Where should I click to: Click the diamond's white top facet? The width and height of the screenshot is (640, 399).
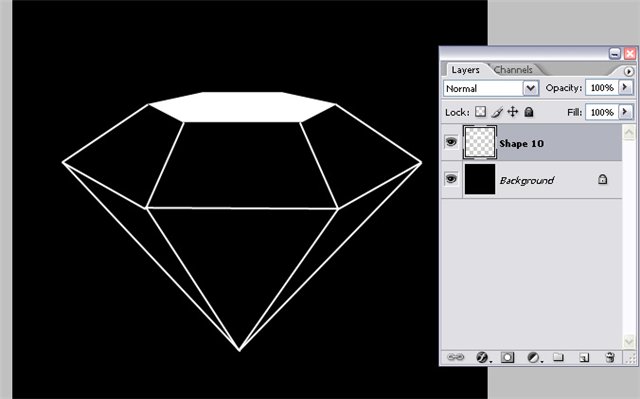coord(242,107)
